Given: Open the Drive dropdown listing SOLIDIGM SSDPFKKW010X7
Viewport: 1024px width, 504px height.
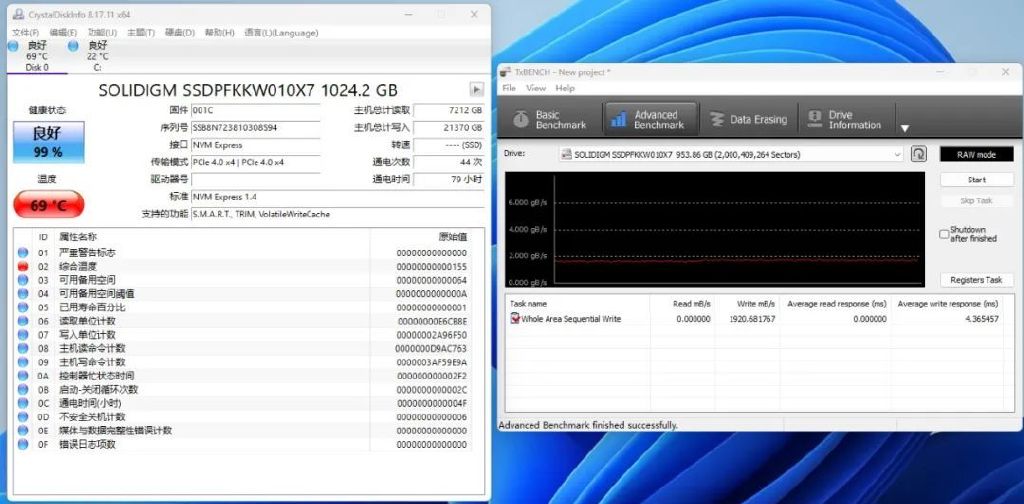Looking at the screenshot, I should (x=731, y=155).
